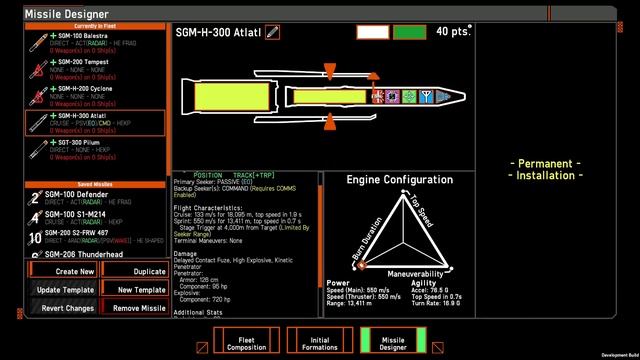
Task: Click the Revert Changes button
Action: (x=63, y=308)
